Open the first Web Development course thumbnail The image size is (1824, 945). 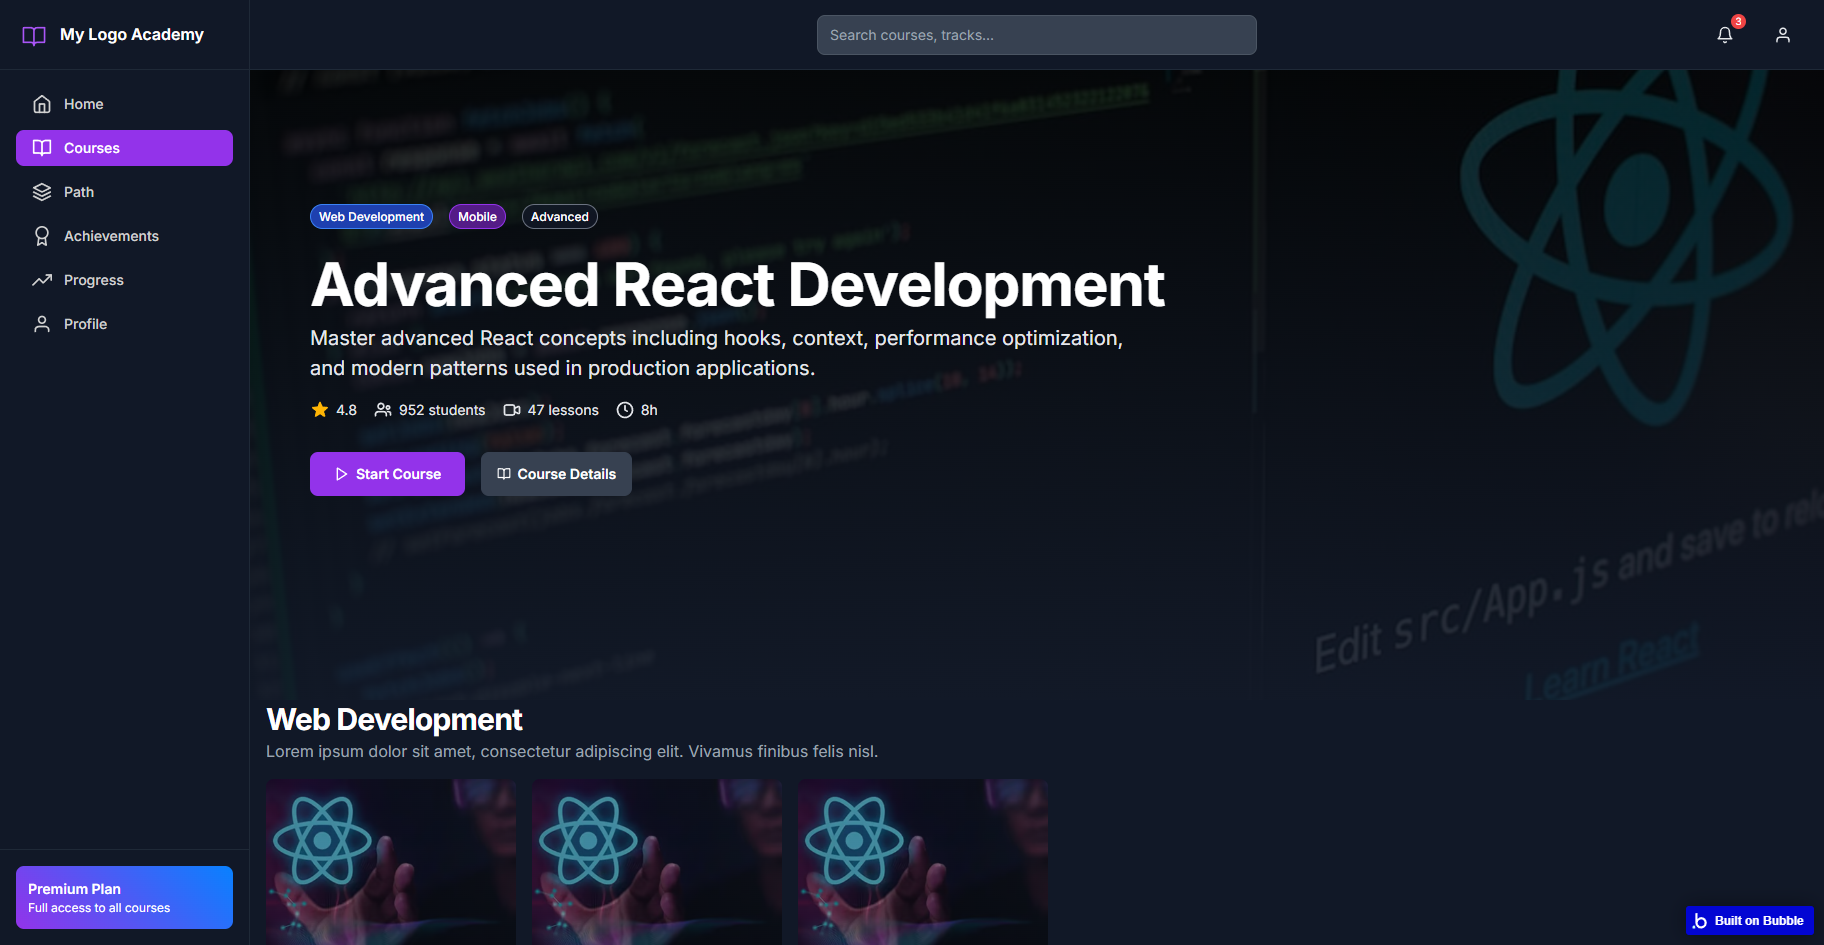click(391, 862)
